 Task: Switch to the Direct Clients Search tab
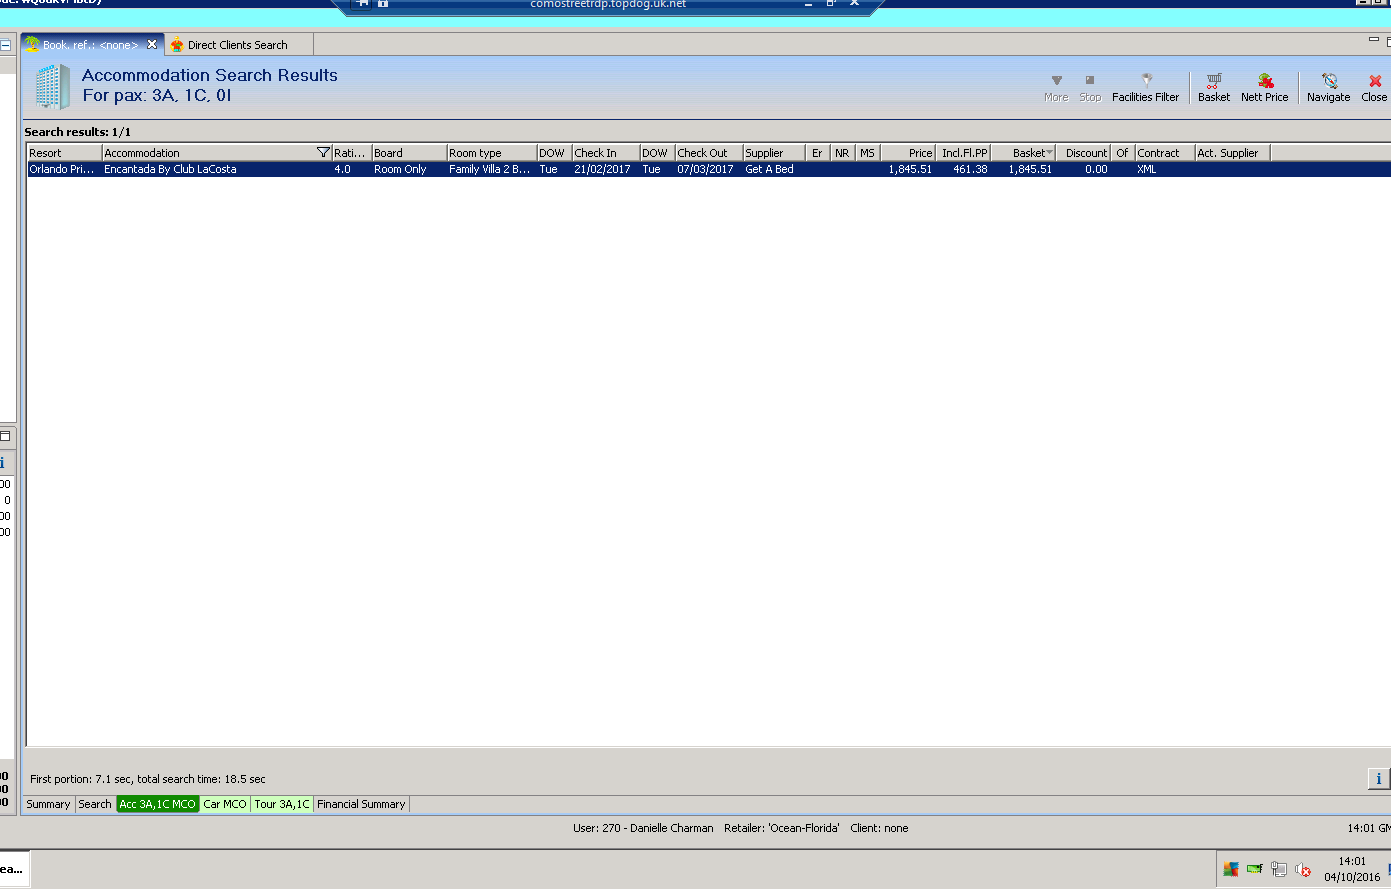[238, 45]
